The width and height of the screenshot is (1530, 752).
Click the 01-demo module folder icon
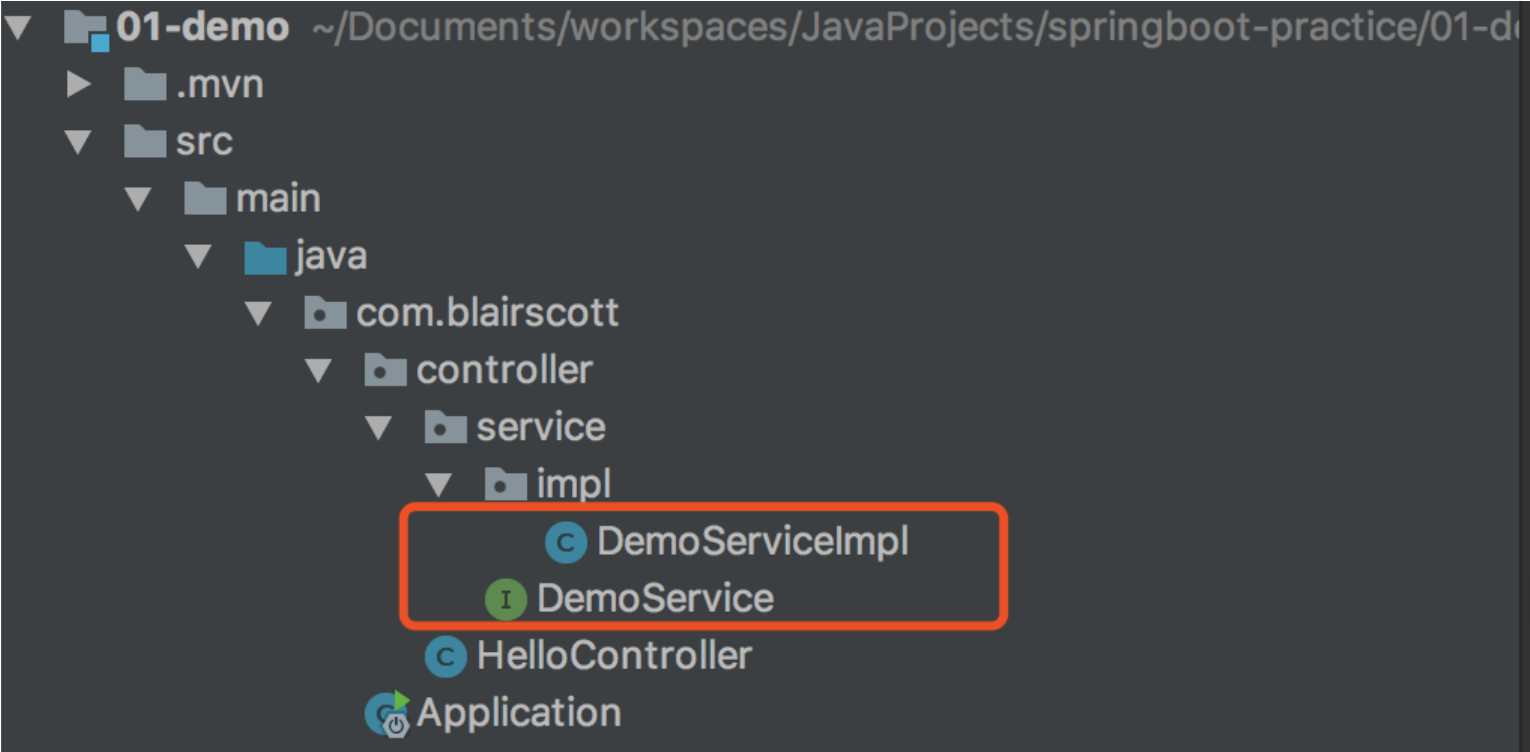(86, 30)
